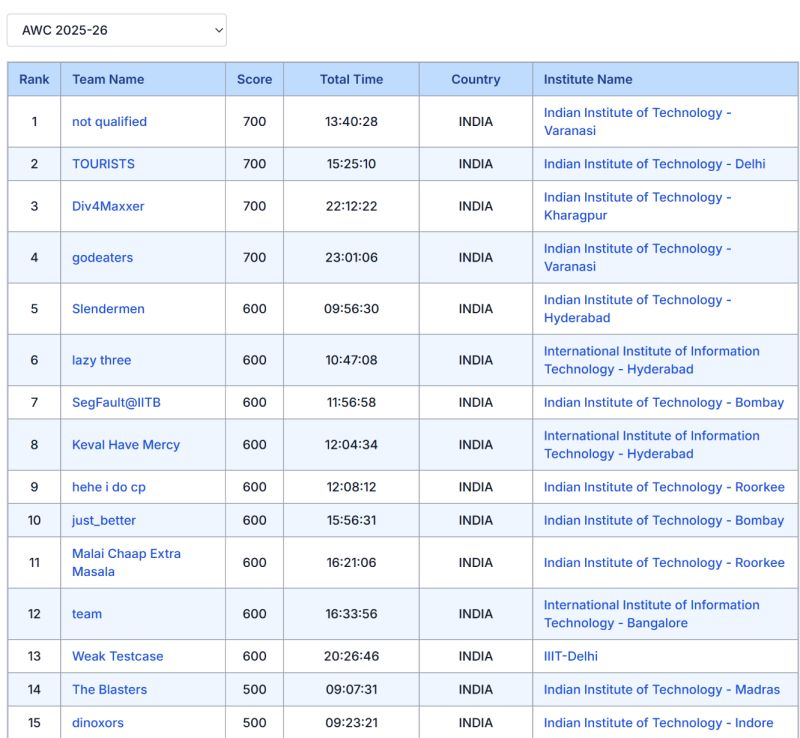Click the Rank column header

[34, 80]
